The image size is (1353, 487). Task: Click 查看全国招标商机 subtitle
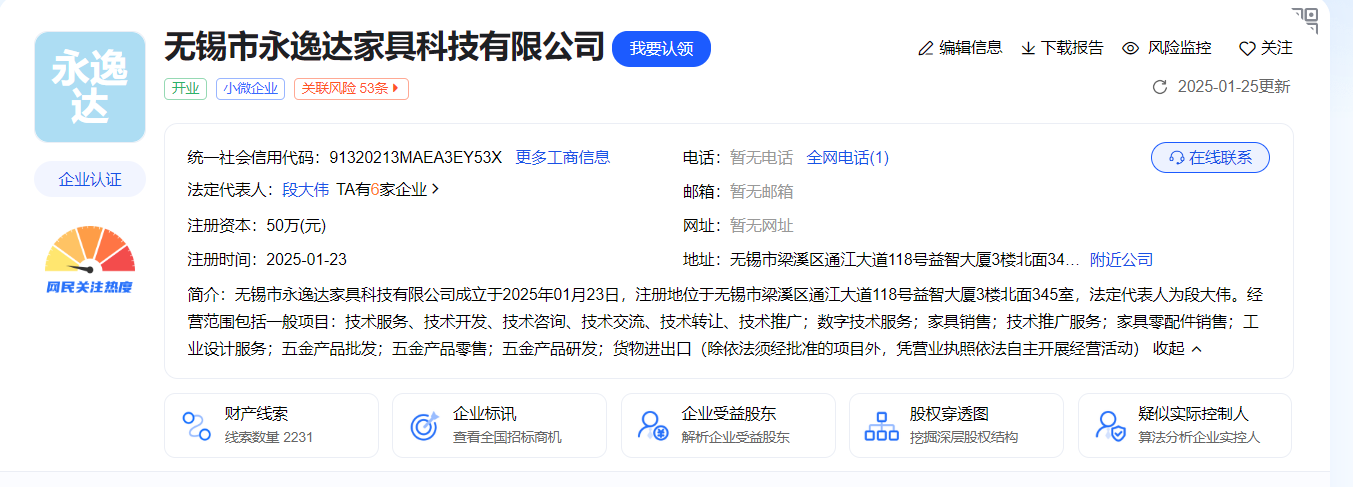pos(507,437)
